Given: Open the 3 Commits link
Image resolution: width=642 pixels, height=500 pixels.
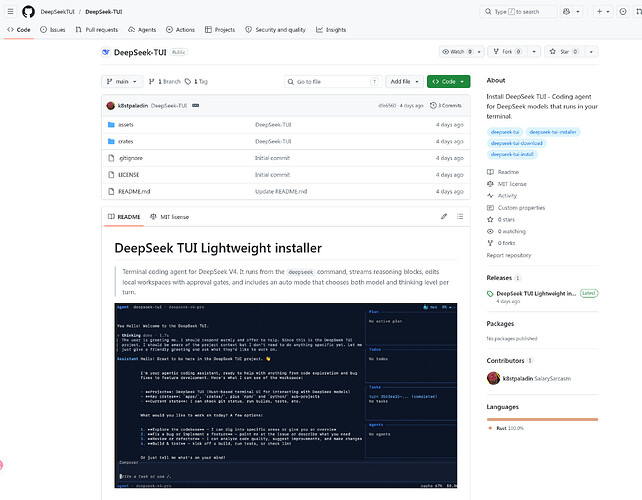Looking at the screenshot, I should coord(445,105).
